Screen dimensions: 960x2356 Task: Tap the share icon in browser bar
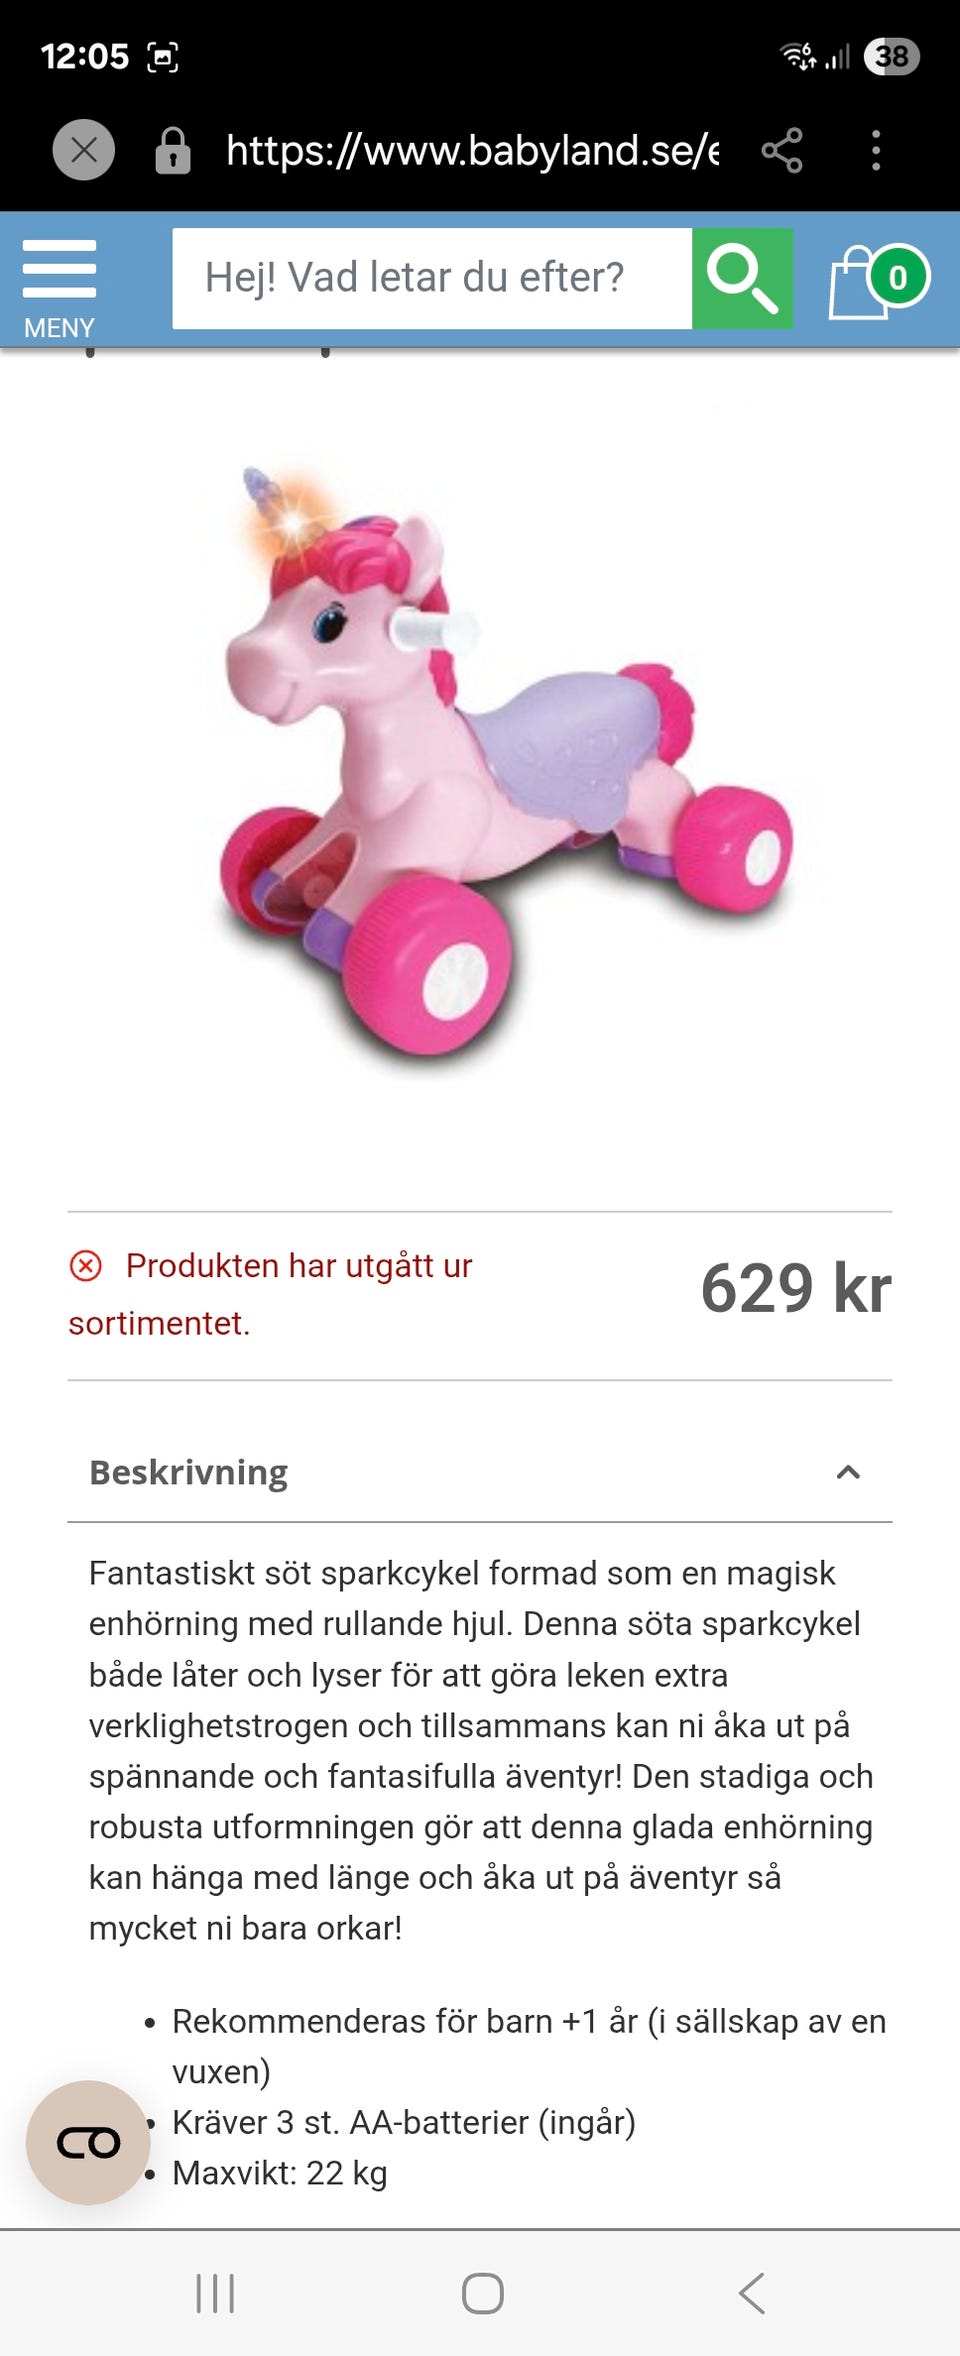pyautogui.click(x=782, y=150)
